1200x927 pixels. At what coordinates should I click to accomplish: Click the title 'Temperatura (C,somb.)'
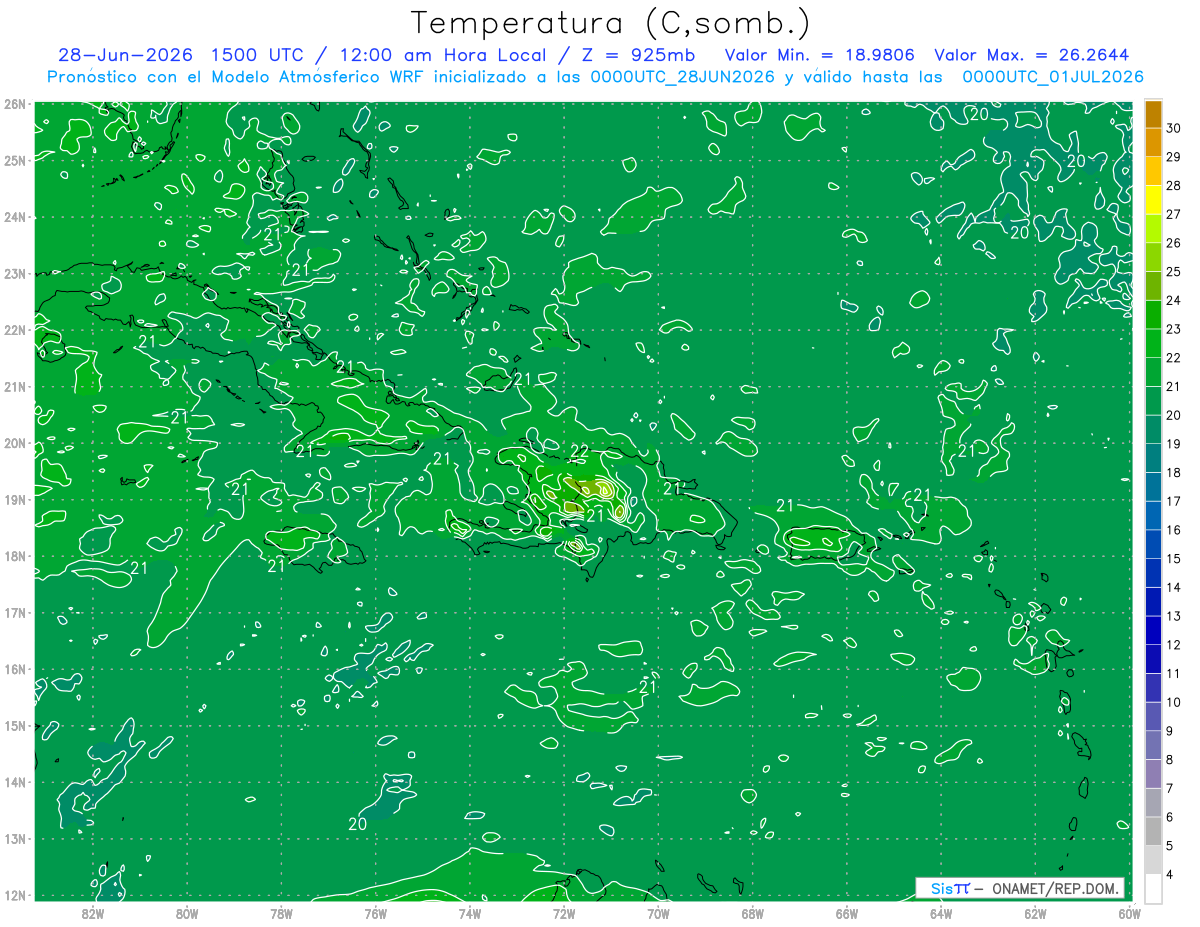(611, 24)
